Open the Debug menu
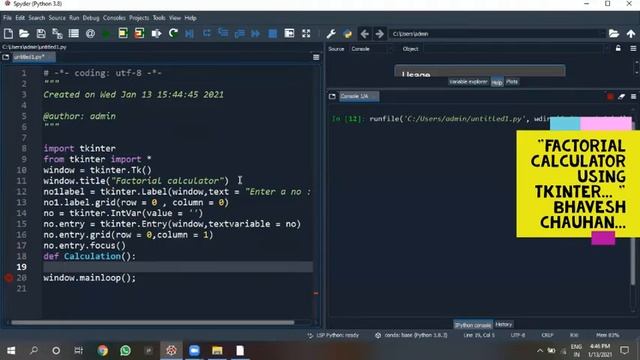The width and height of the screenshot is (640, 360). (x=91, y=18)
